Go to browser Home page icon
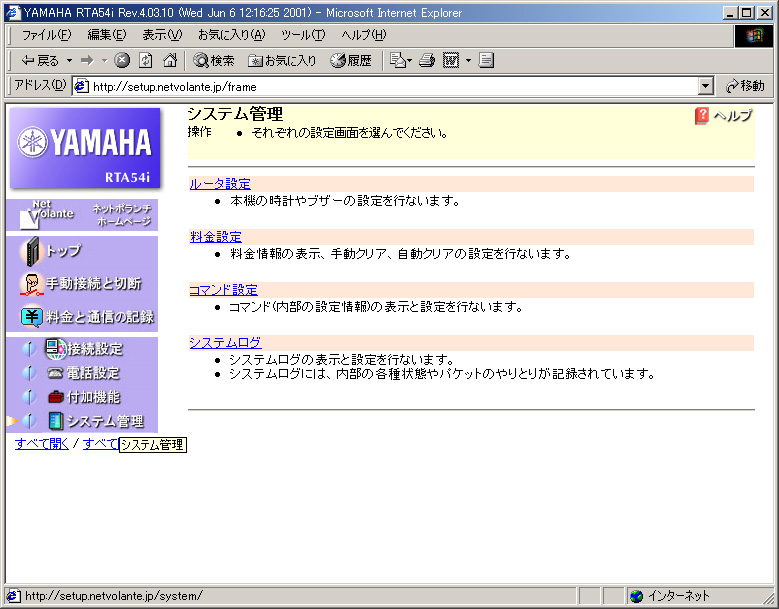Screen dimensions: 779x609 pyautogui.click(x=170, y=60)
